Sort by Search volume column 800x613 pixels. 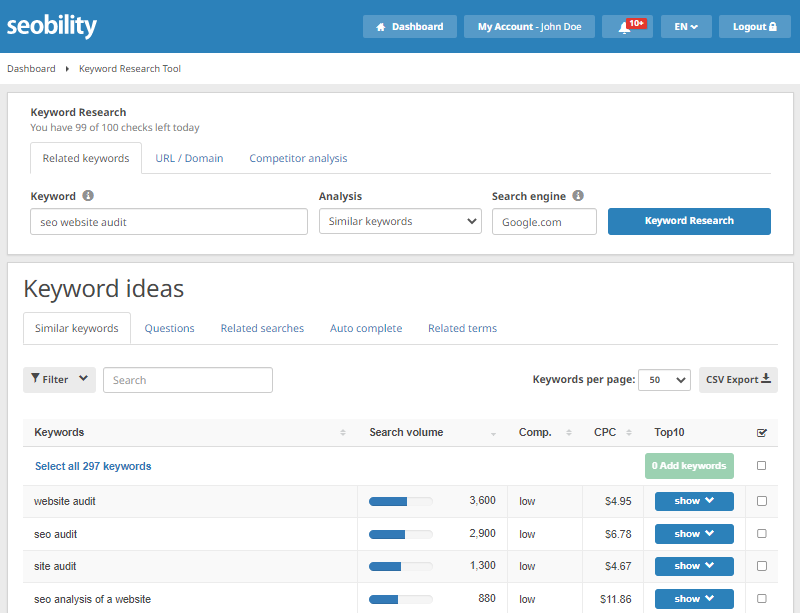coord(492,433)
